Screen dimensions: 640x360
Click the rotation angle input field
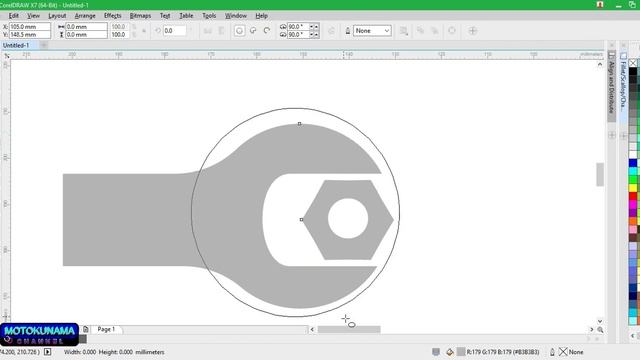coord(174,31)
